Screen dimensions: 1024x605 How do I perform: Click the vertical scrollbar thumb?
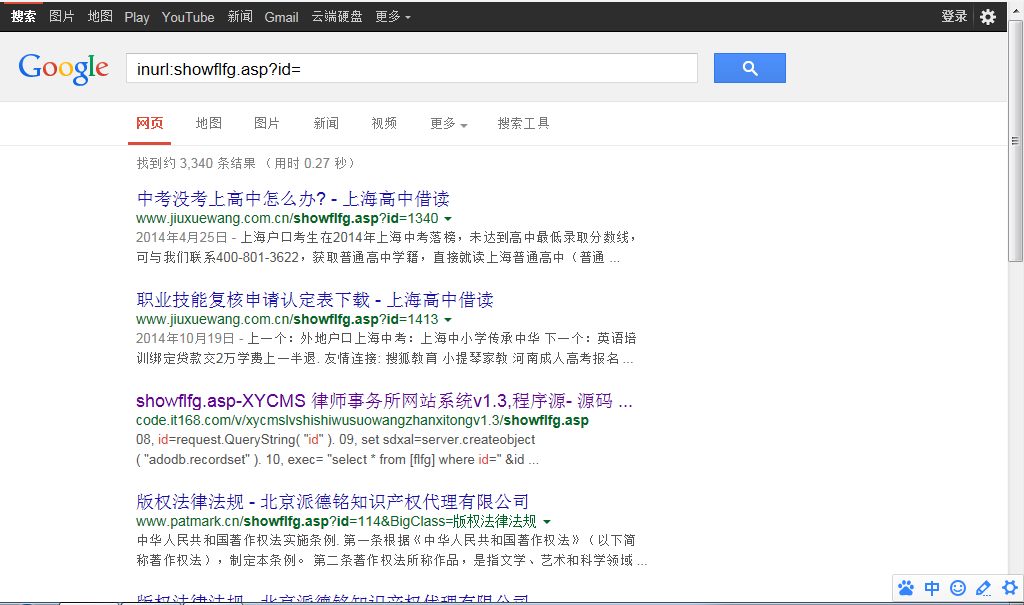click(x=1015, y=140)
